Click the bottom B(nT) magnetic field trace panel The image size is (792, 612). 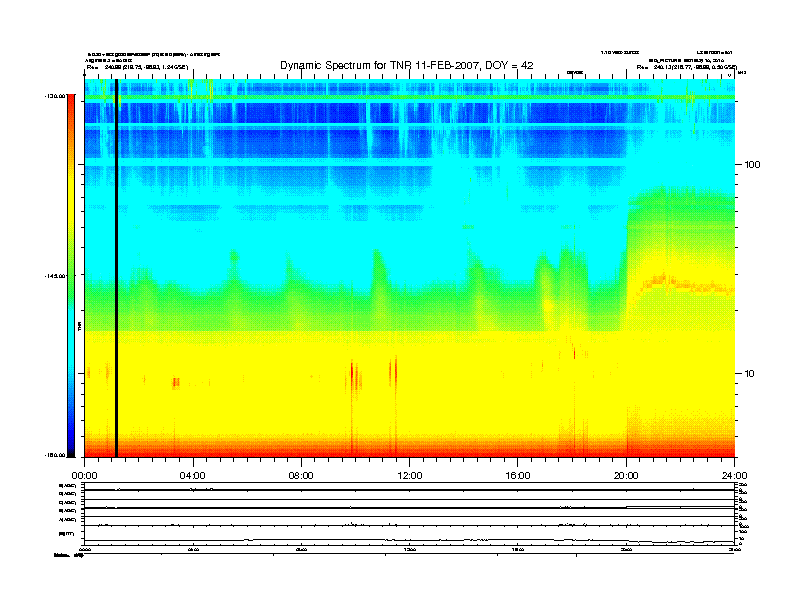[x=409, y=535]
